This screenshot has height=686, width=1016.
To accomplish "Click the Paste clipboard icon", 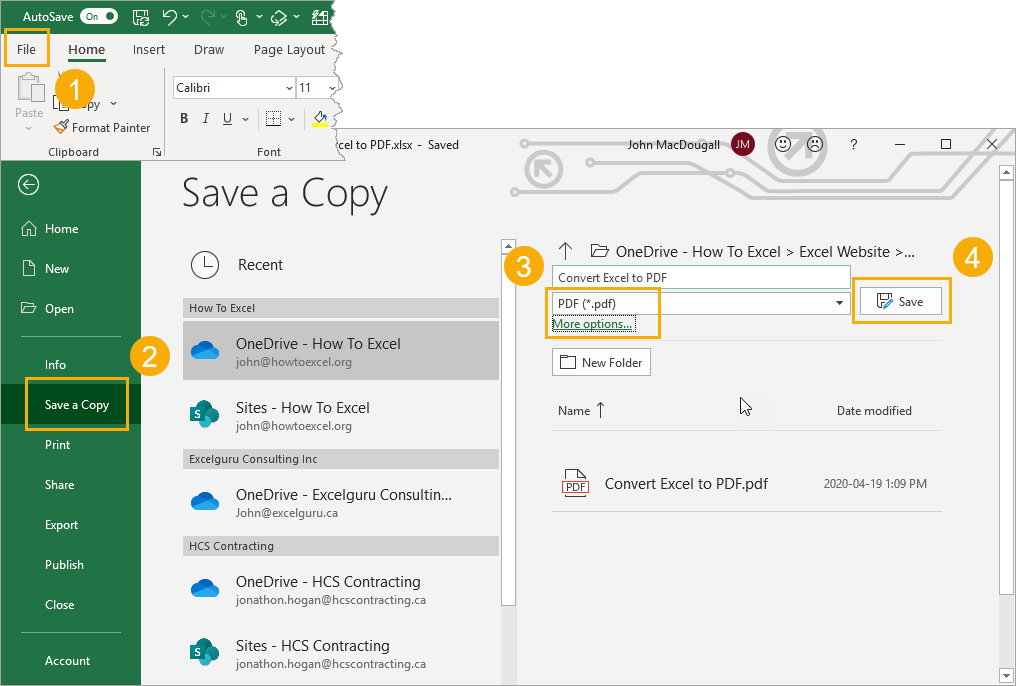I will (29, 88).
